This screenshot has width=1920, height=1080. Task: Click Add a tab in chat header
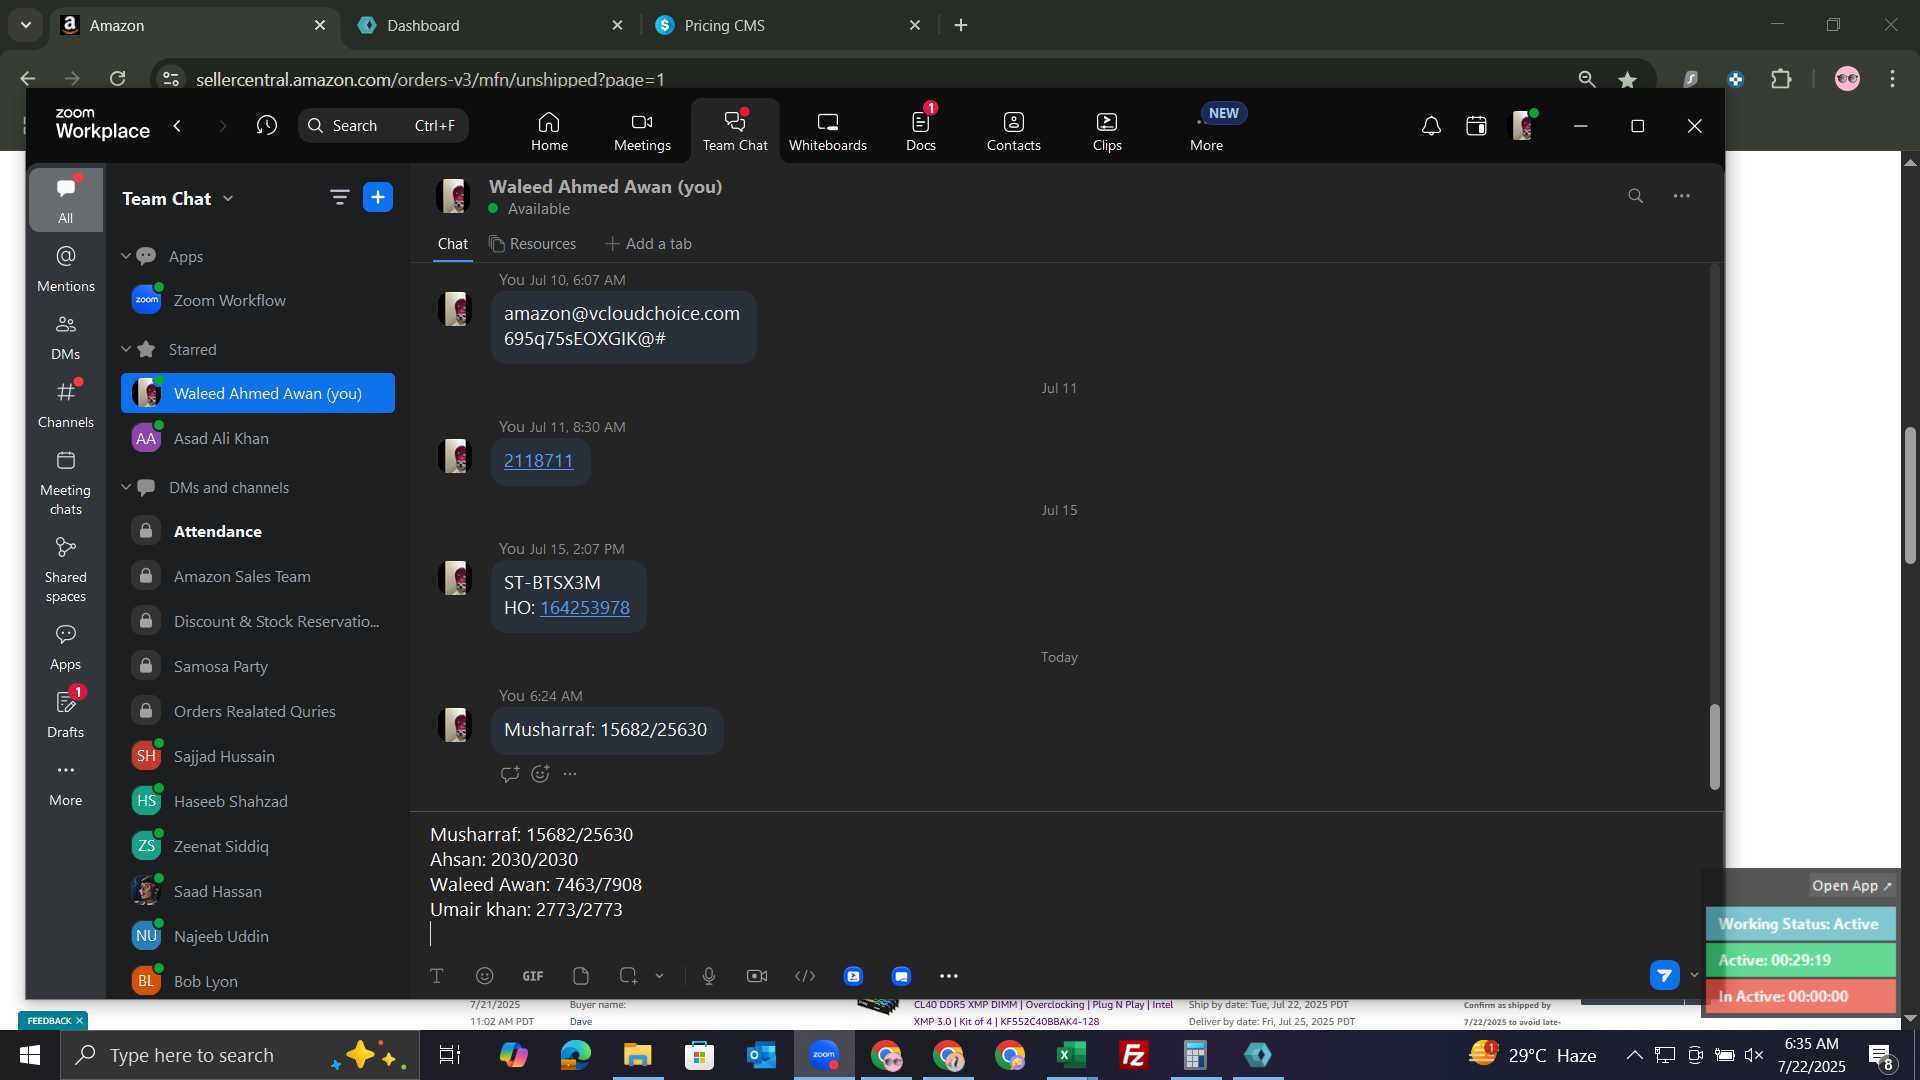(649, 243)
